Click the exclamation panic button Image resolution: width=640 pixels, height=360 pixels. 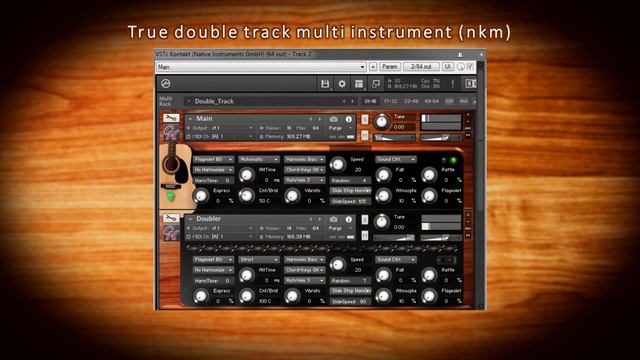pos(452,84)
